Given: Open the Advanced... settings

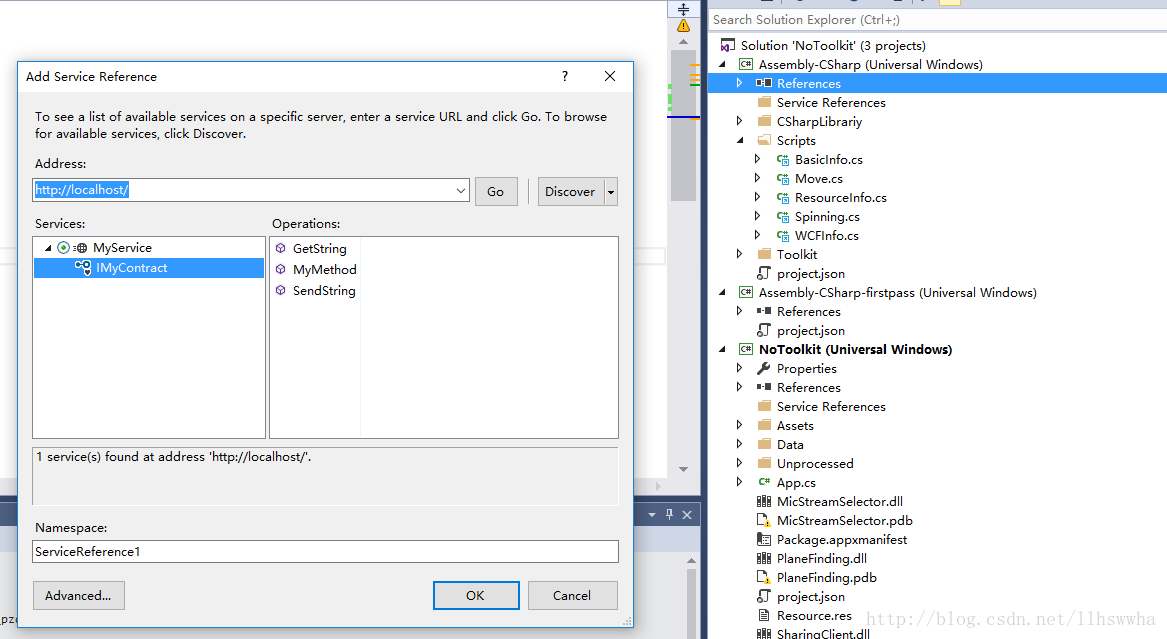Looking at the screenshot, I should click(78, 595).
